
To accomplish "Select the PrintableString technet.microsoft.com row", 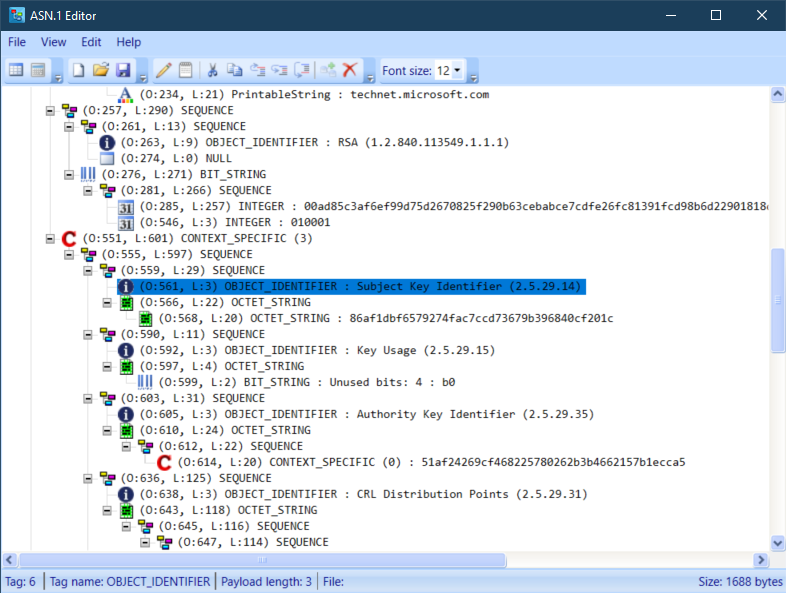I will [314, 94].
